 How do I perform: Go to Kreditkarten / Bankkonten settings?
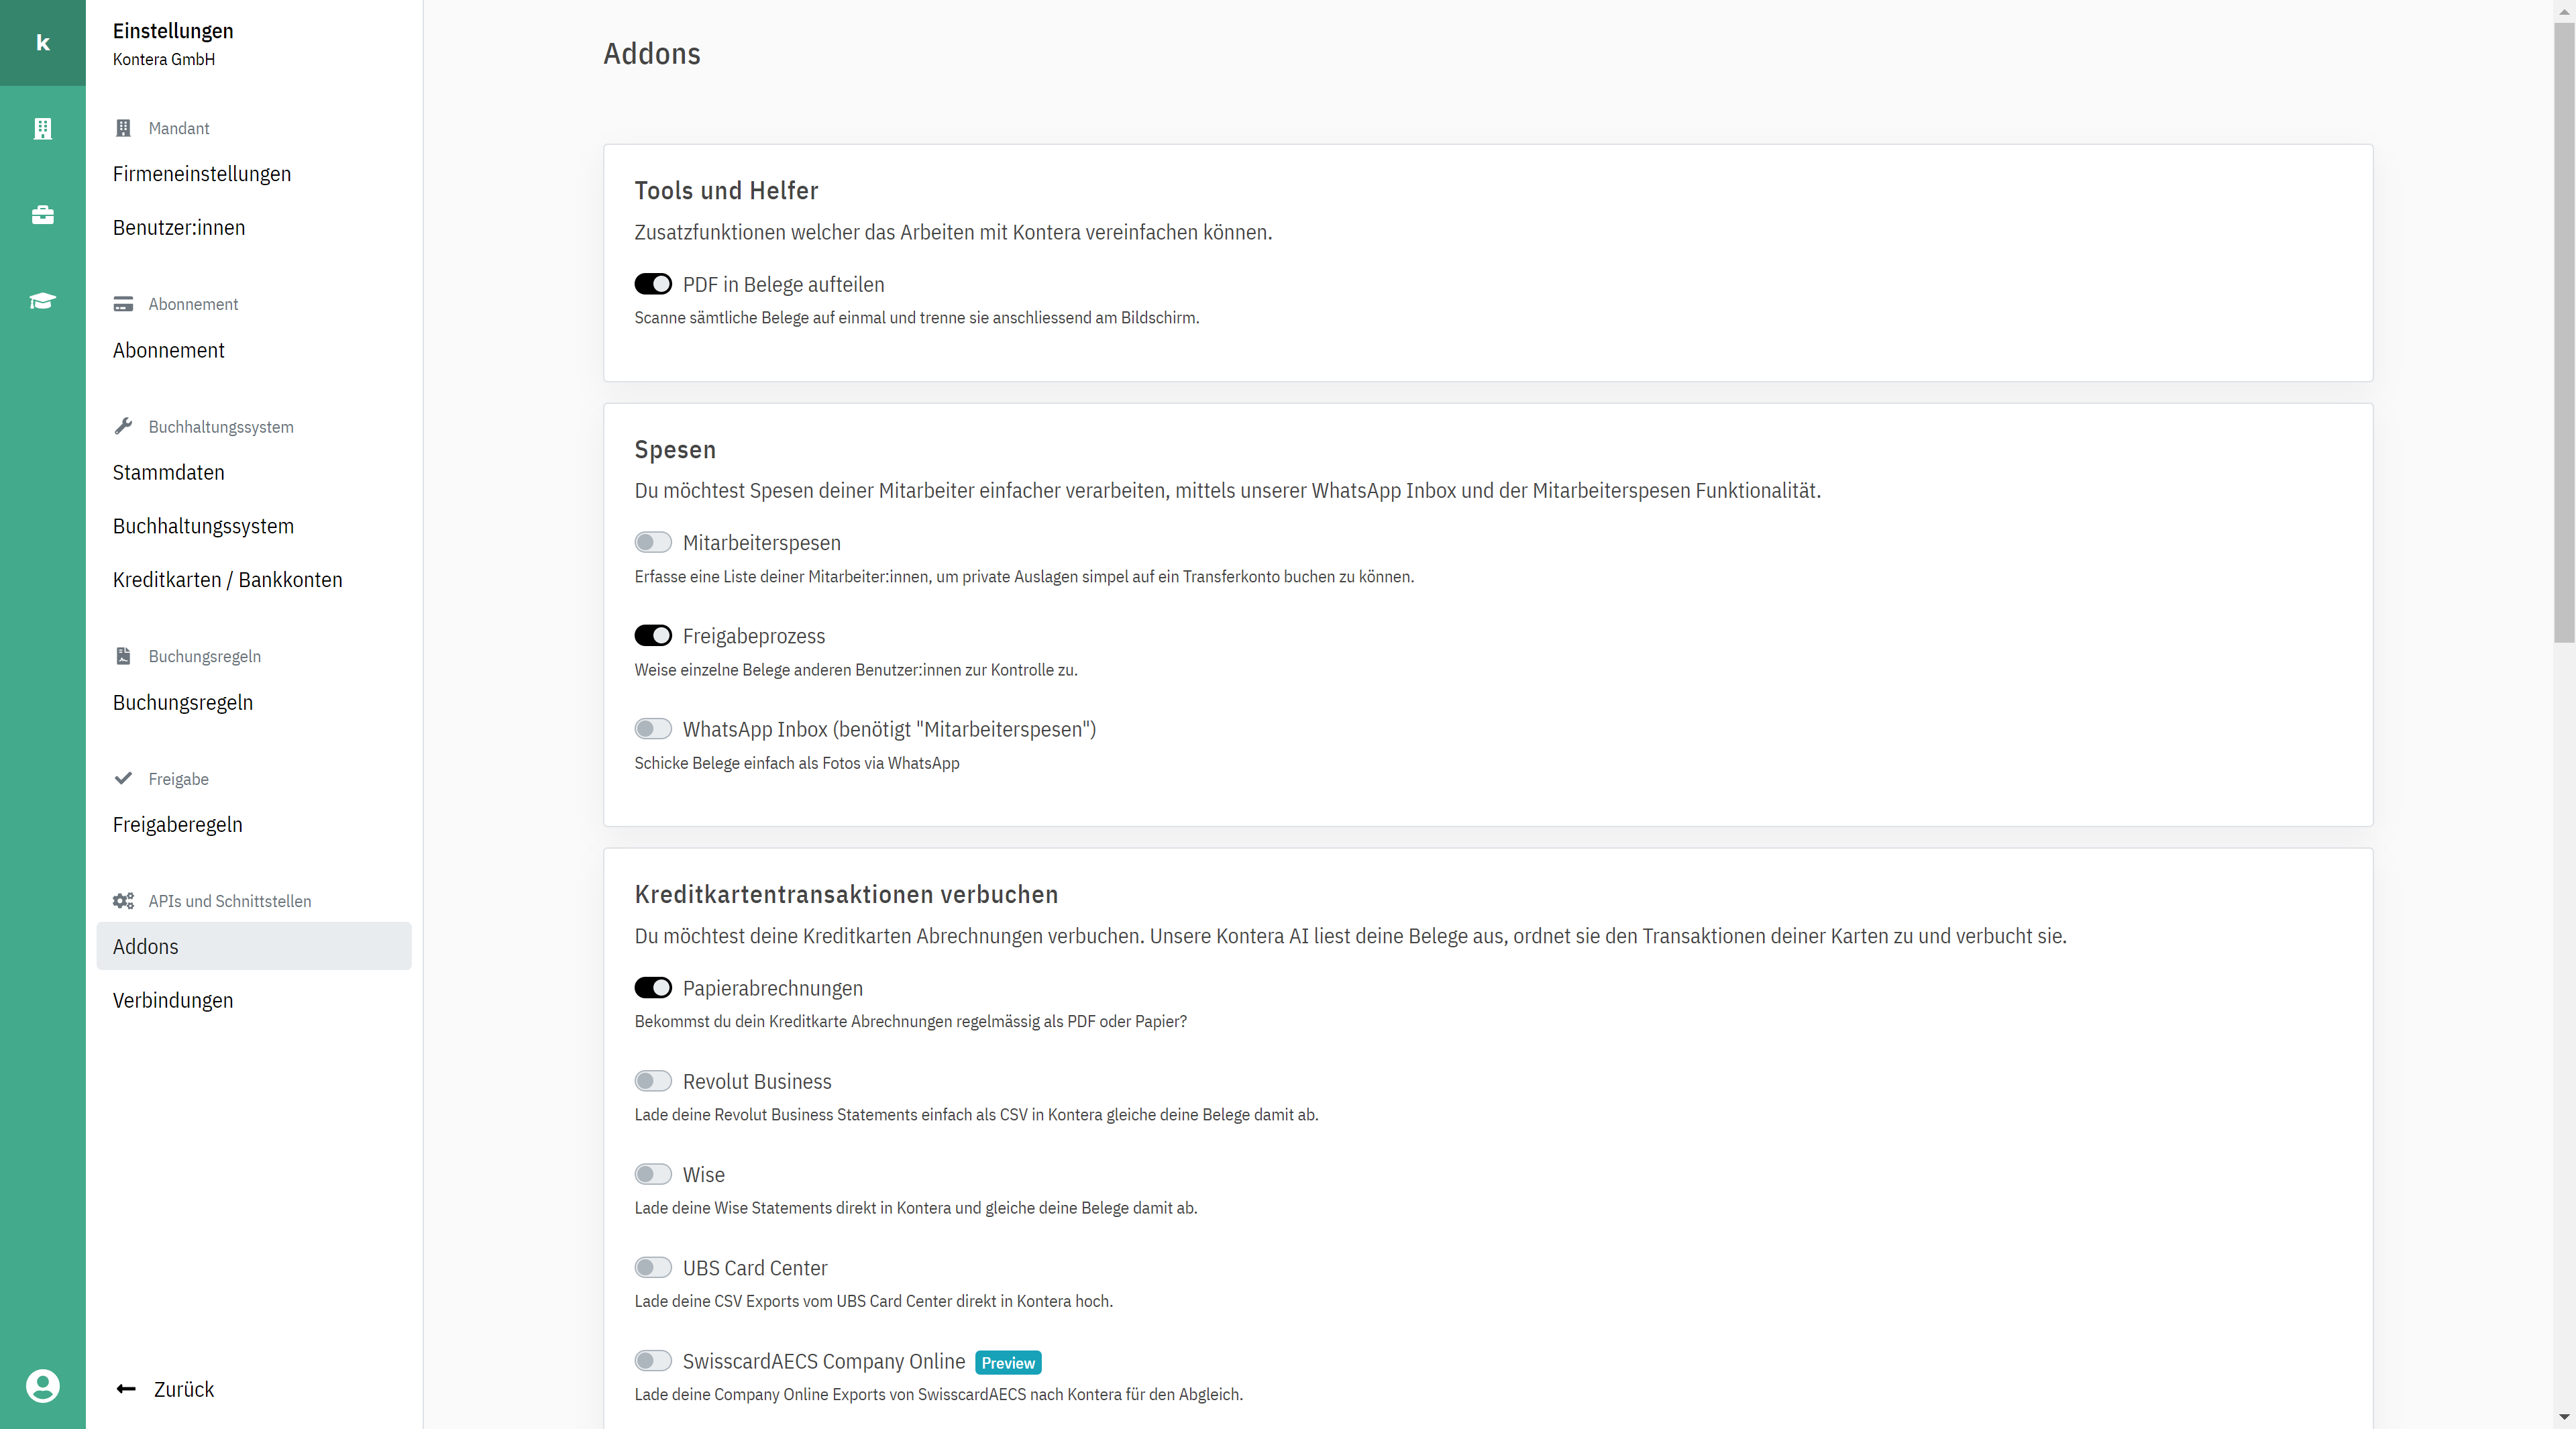pyautogui.click(x=228, y=580)
